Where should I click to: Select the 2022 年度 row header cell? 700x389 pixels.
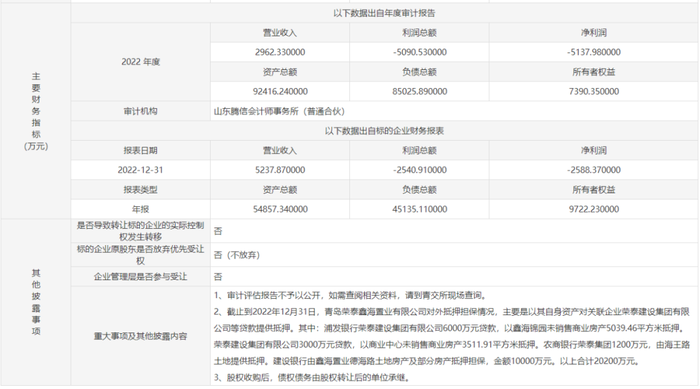coord(141,62)
